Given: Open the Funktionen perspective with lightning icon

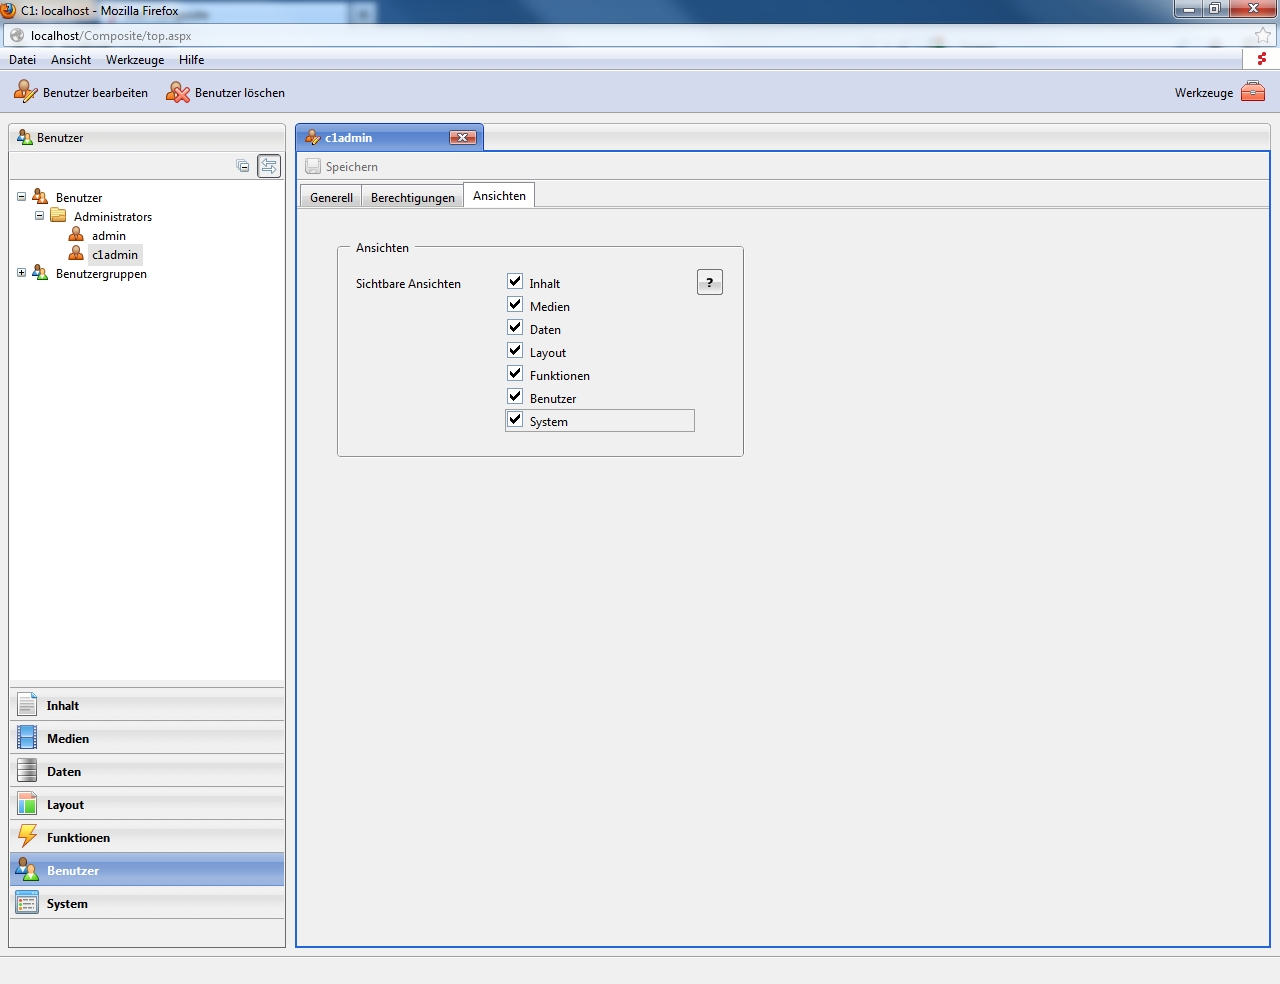Looking at the screenshot, I should (28, 837).
